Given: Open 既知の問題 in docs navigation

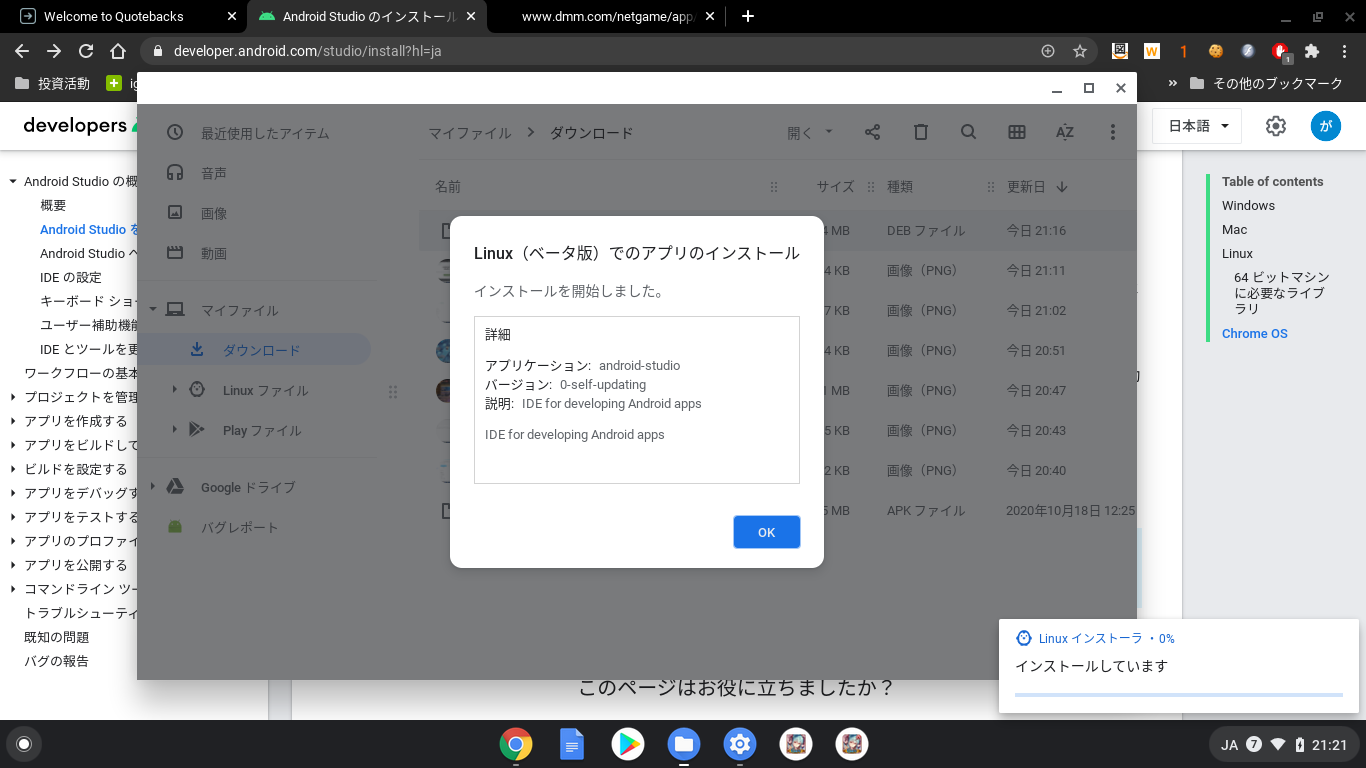Looking at the screenshot, I should [57, 637].
